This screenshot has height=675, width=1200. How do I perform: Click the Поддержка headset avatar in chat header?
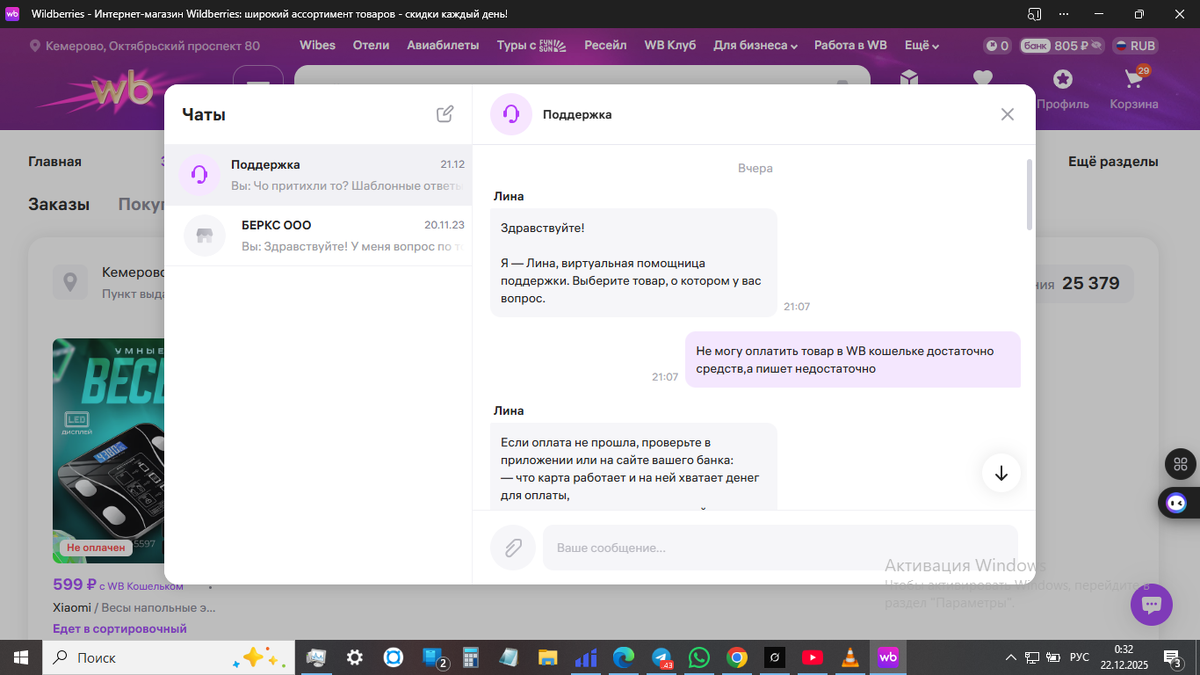[511, 114]
